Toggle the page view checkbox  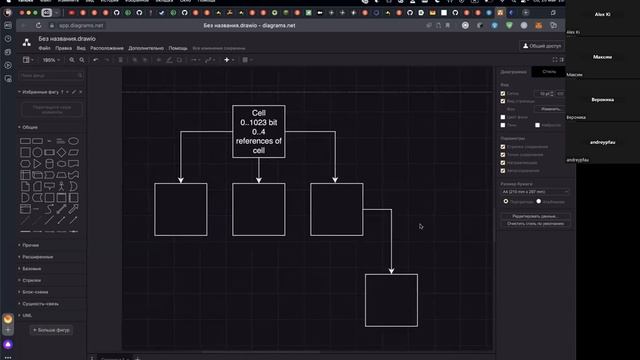tap(503, 101)
